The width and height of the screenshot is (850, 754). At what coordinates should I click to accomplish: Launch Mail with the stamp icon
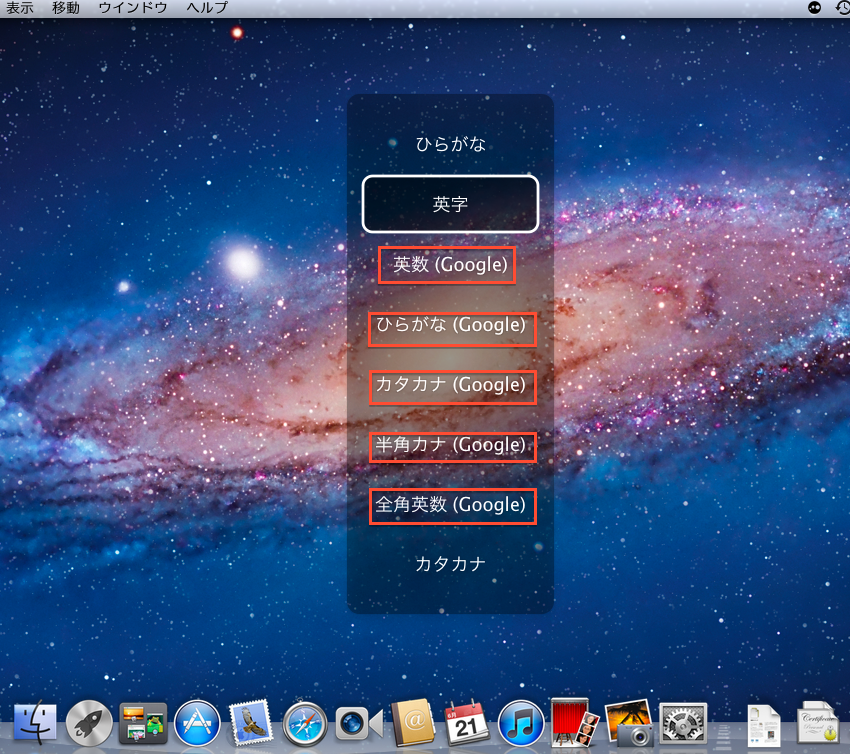pyautogui.click(x=250, y=723)
